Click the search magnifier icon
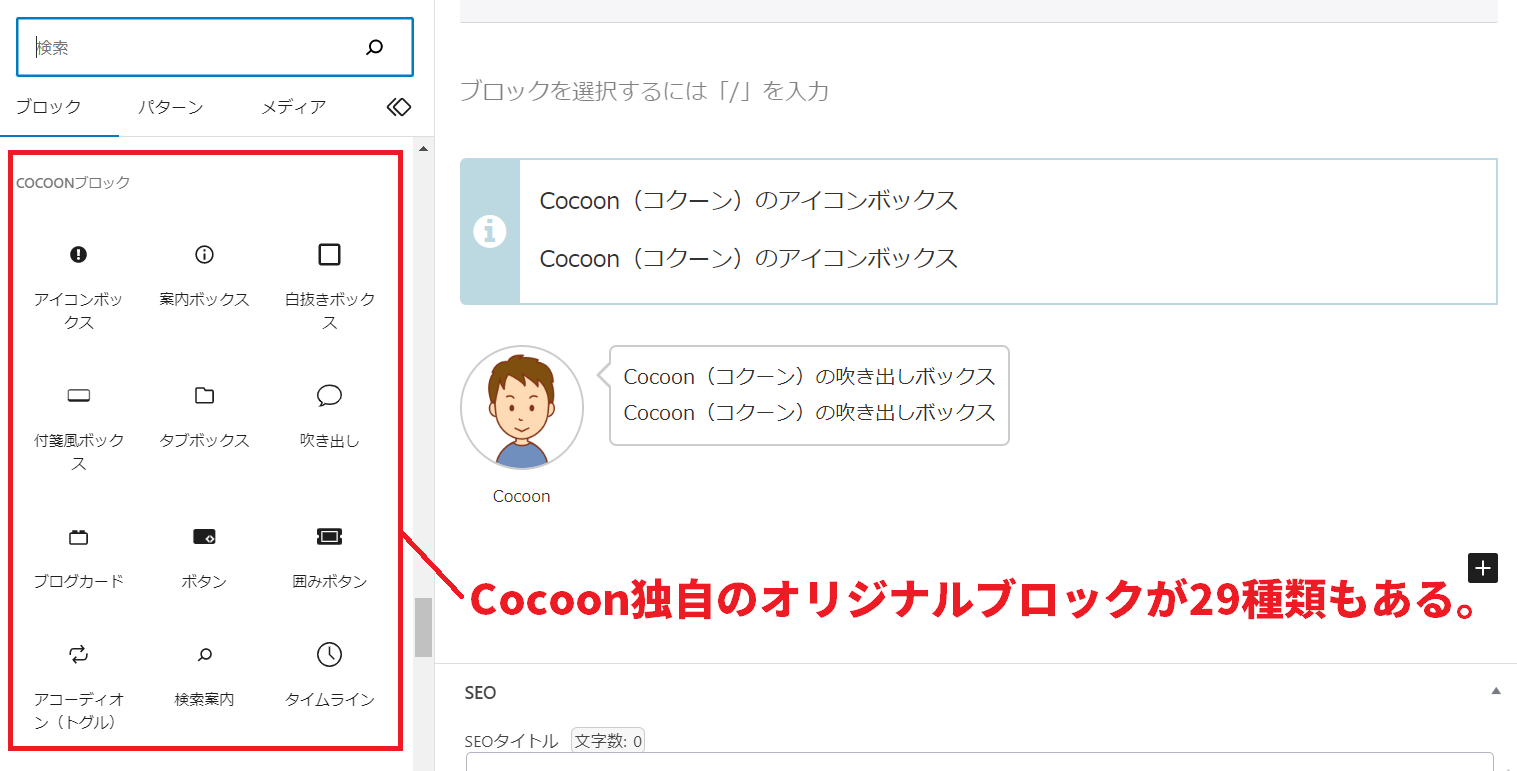This screenshot has height=771, width=1517. pos(375,47)
